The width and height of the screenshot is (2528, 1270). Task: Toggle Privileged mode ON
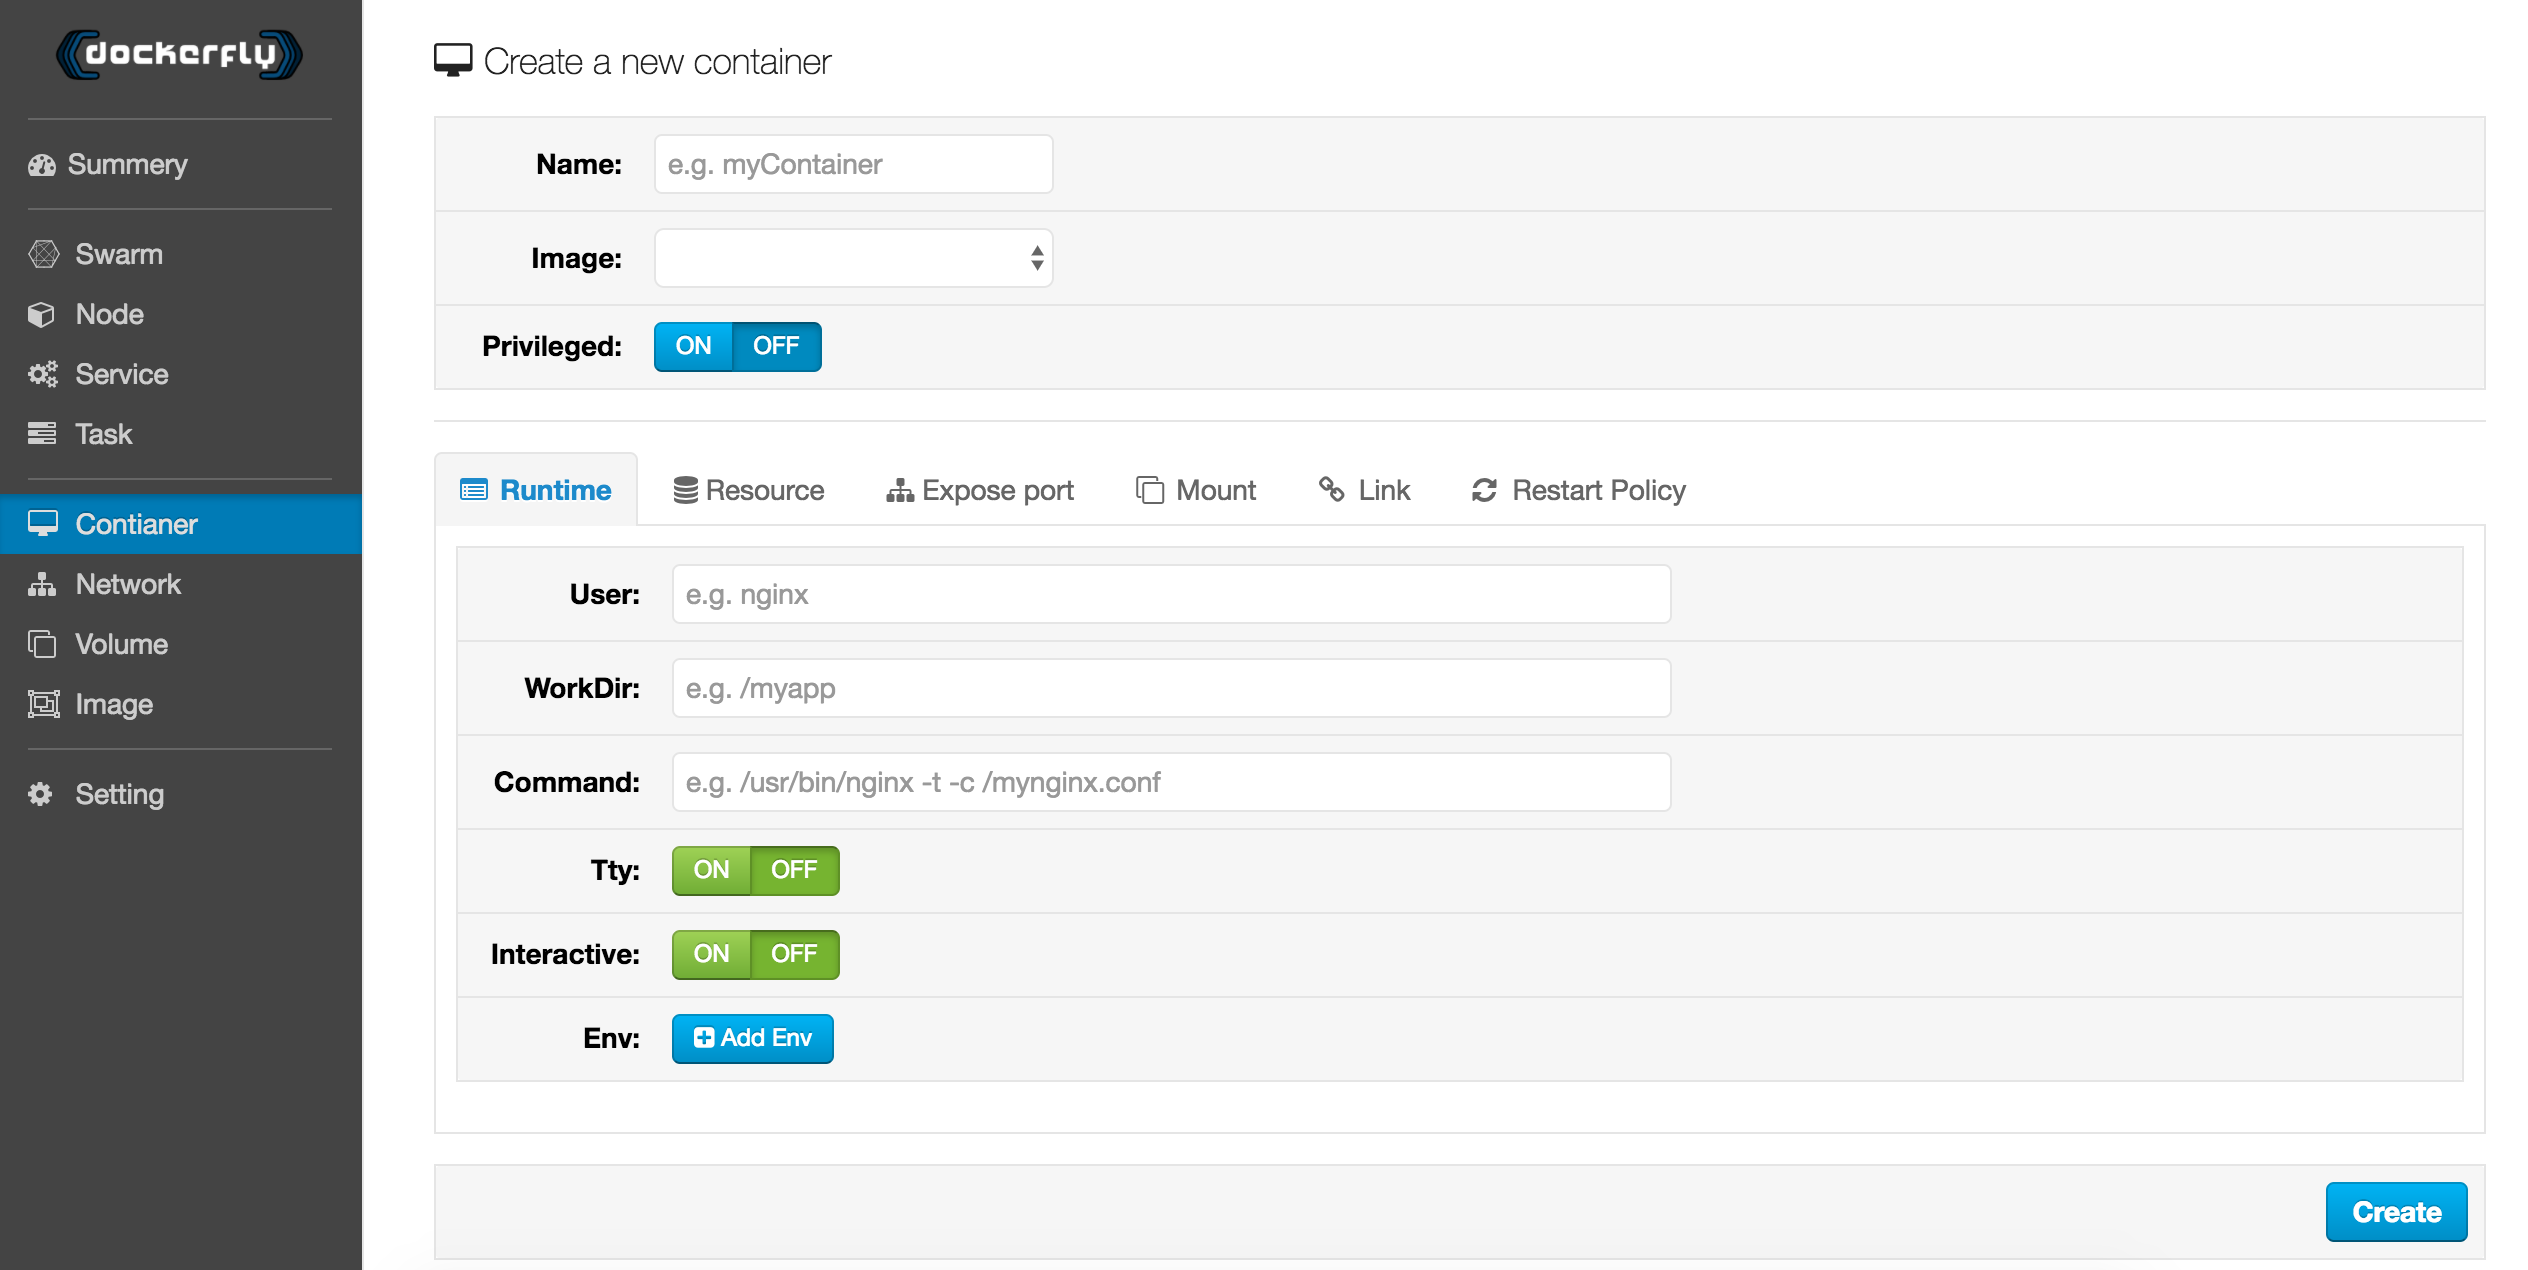[695, 345]
